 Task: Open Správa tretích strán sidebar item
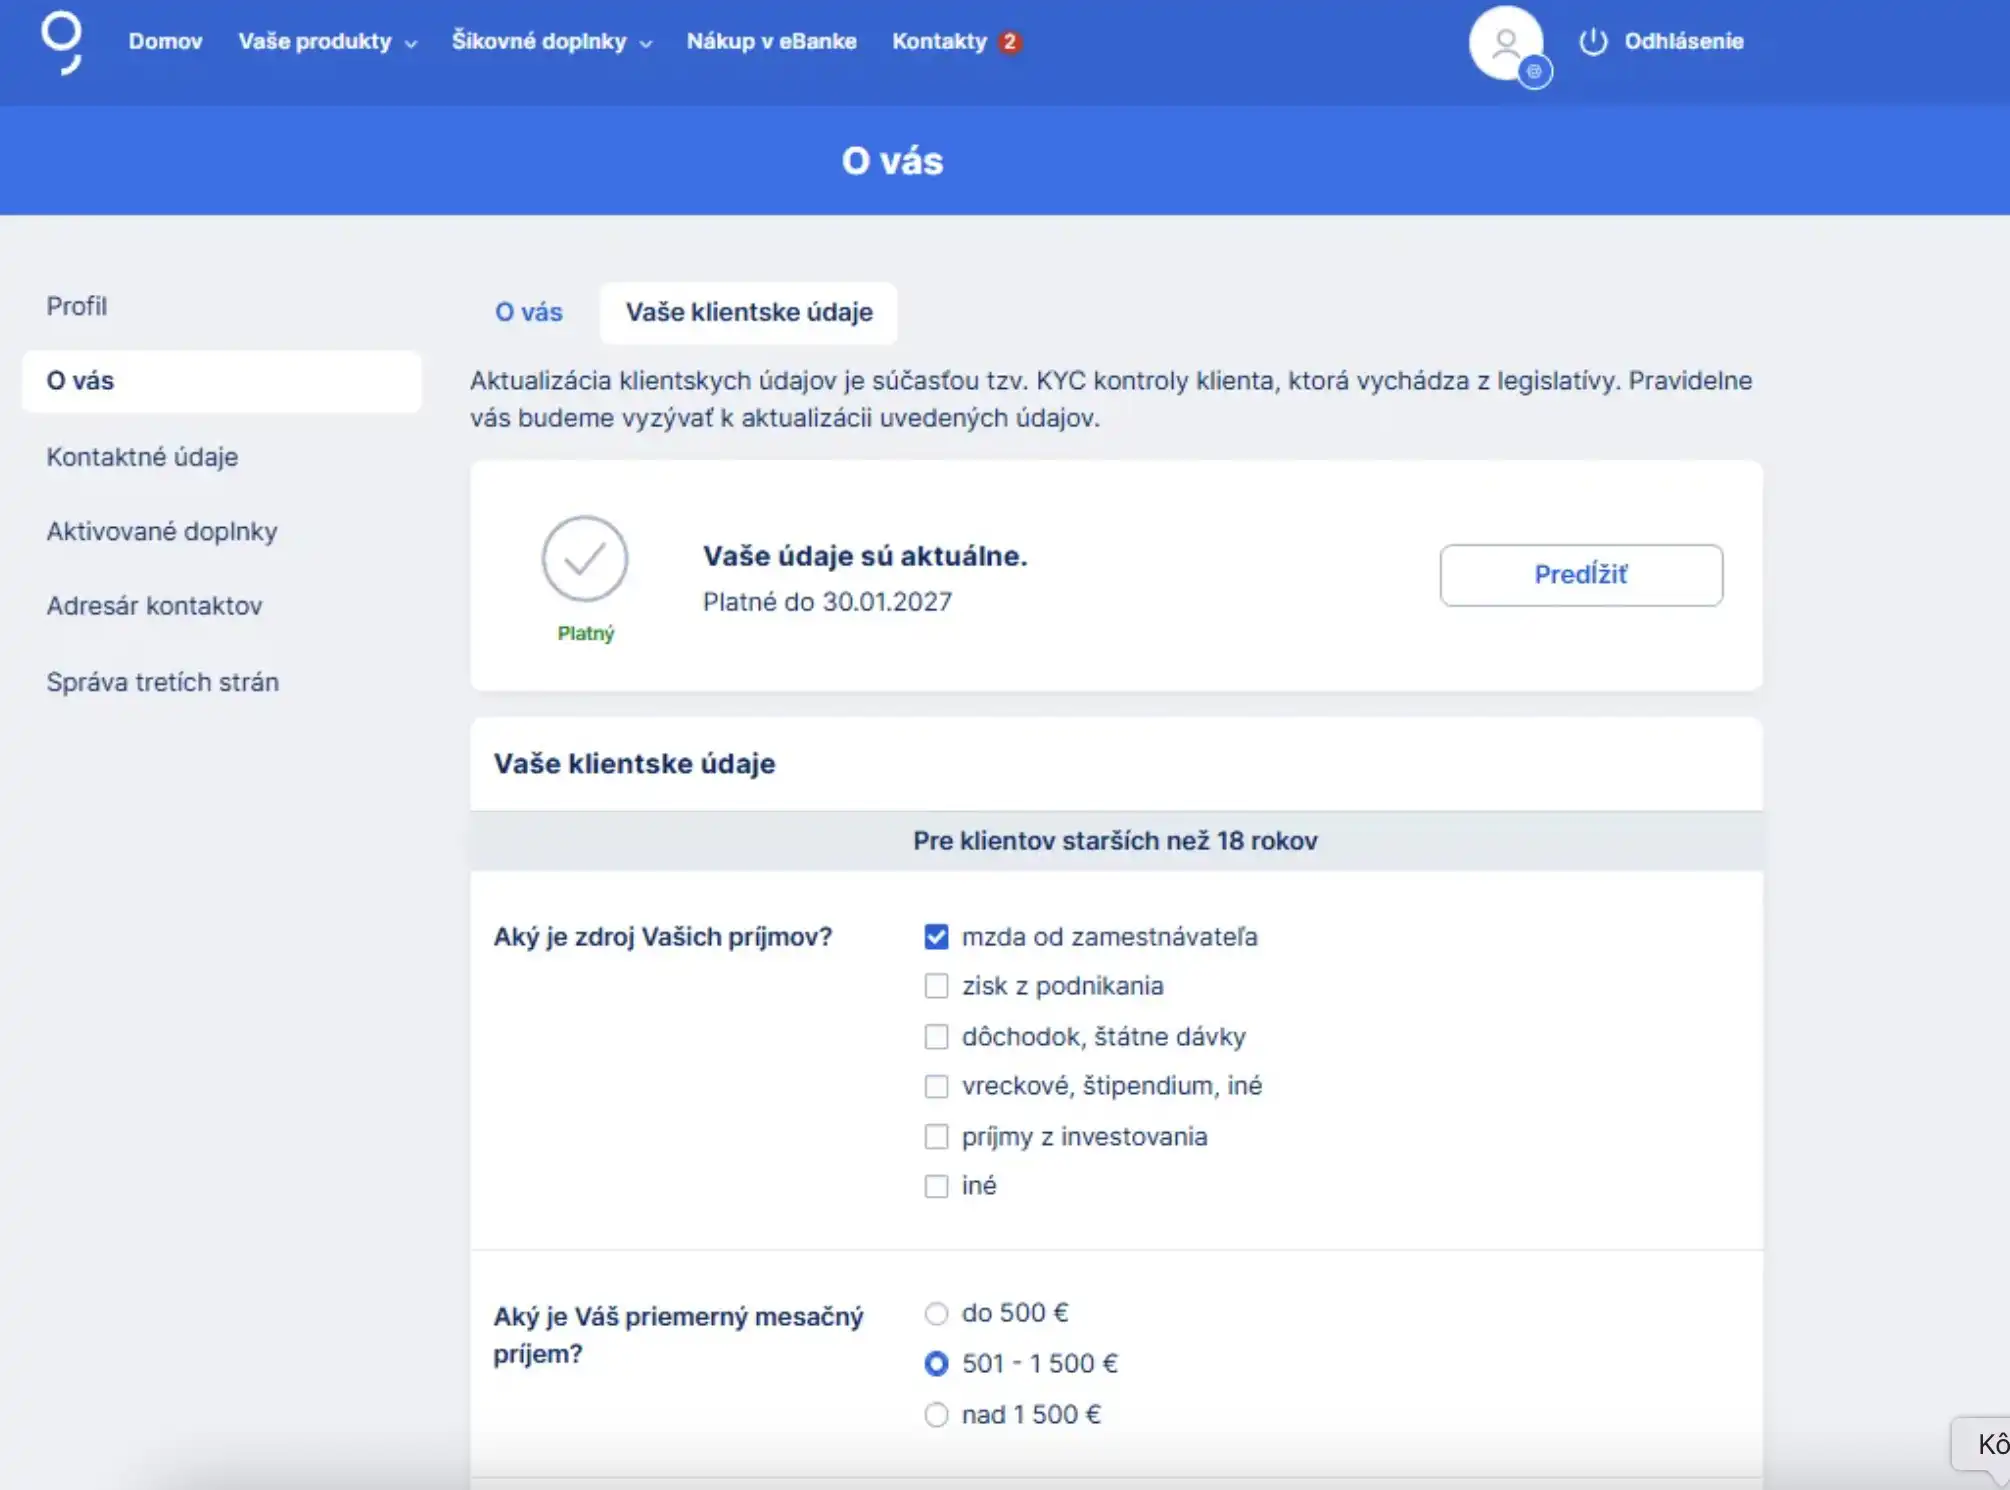pos(162,682)
